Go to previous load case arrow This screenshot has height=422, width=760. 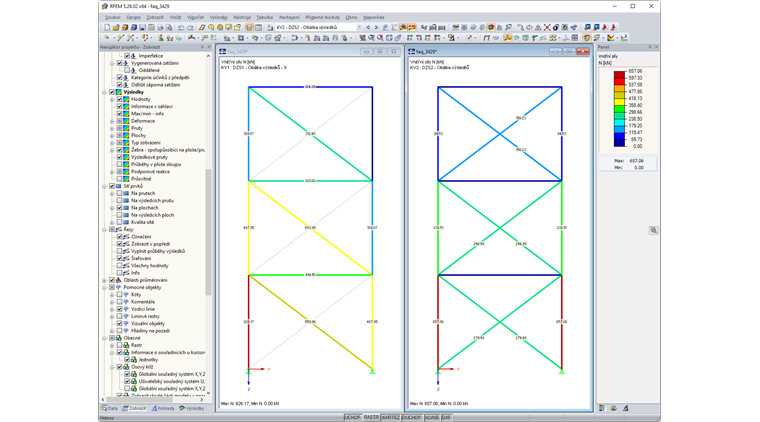[x=368, y=28]
